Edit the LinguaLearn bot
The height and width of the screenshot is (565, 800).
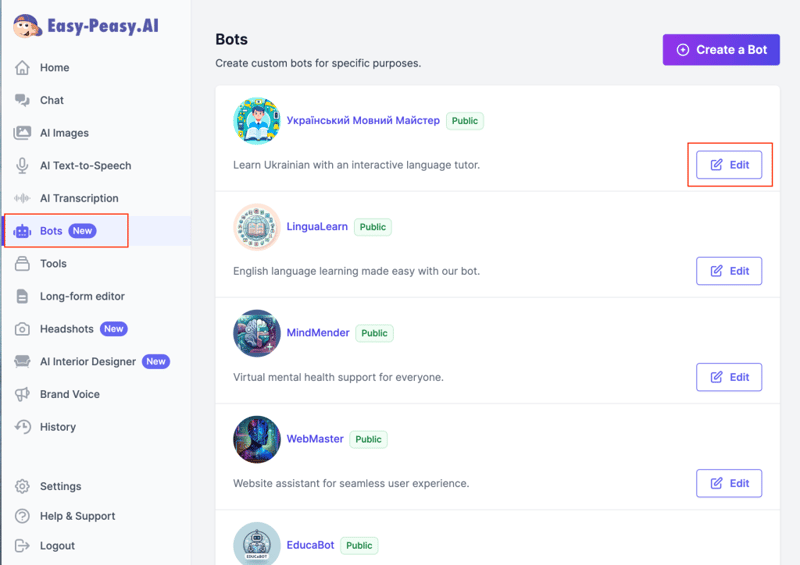729,271
